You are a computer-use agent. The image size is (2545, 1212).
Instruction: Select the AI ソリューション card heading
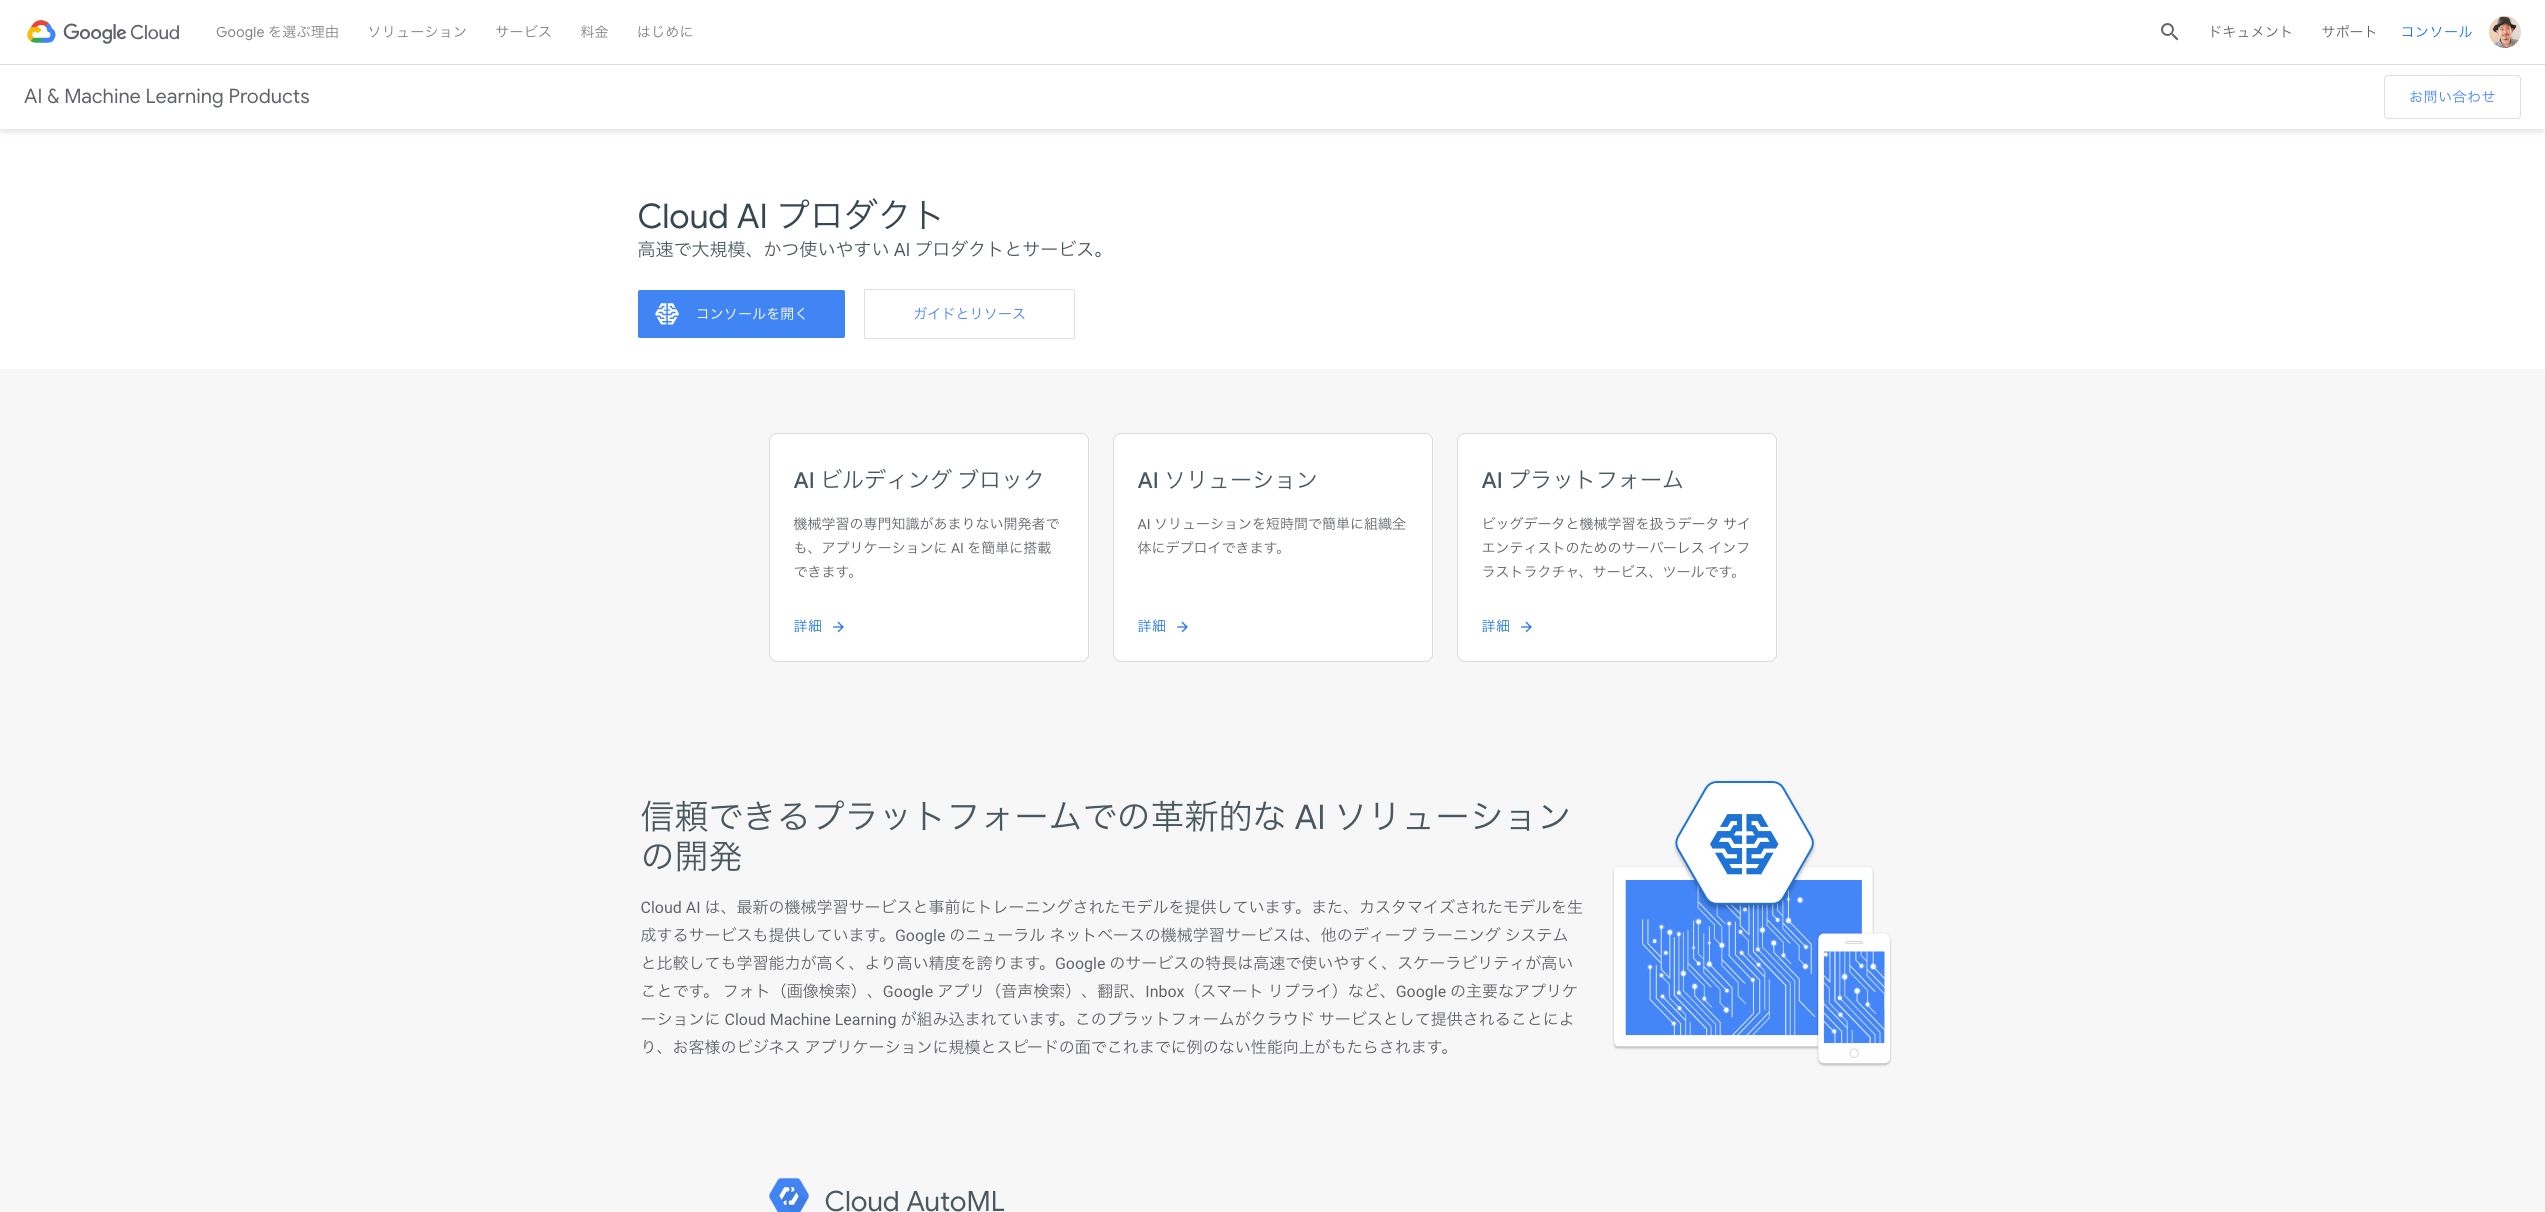pyautogui.click(x=1227, y=480)
